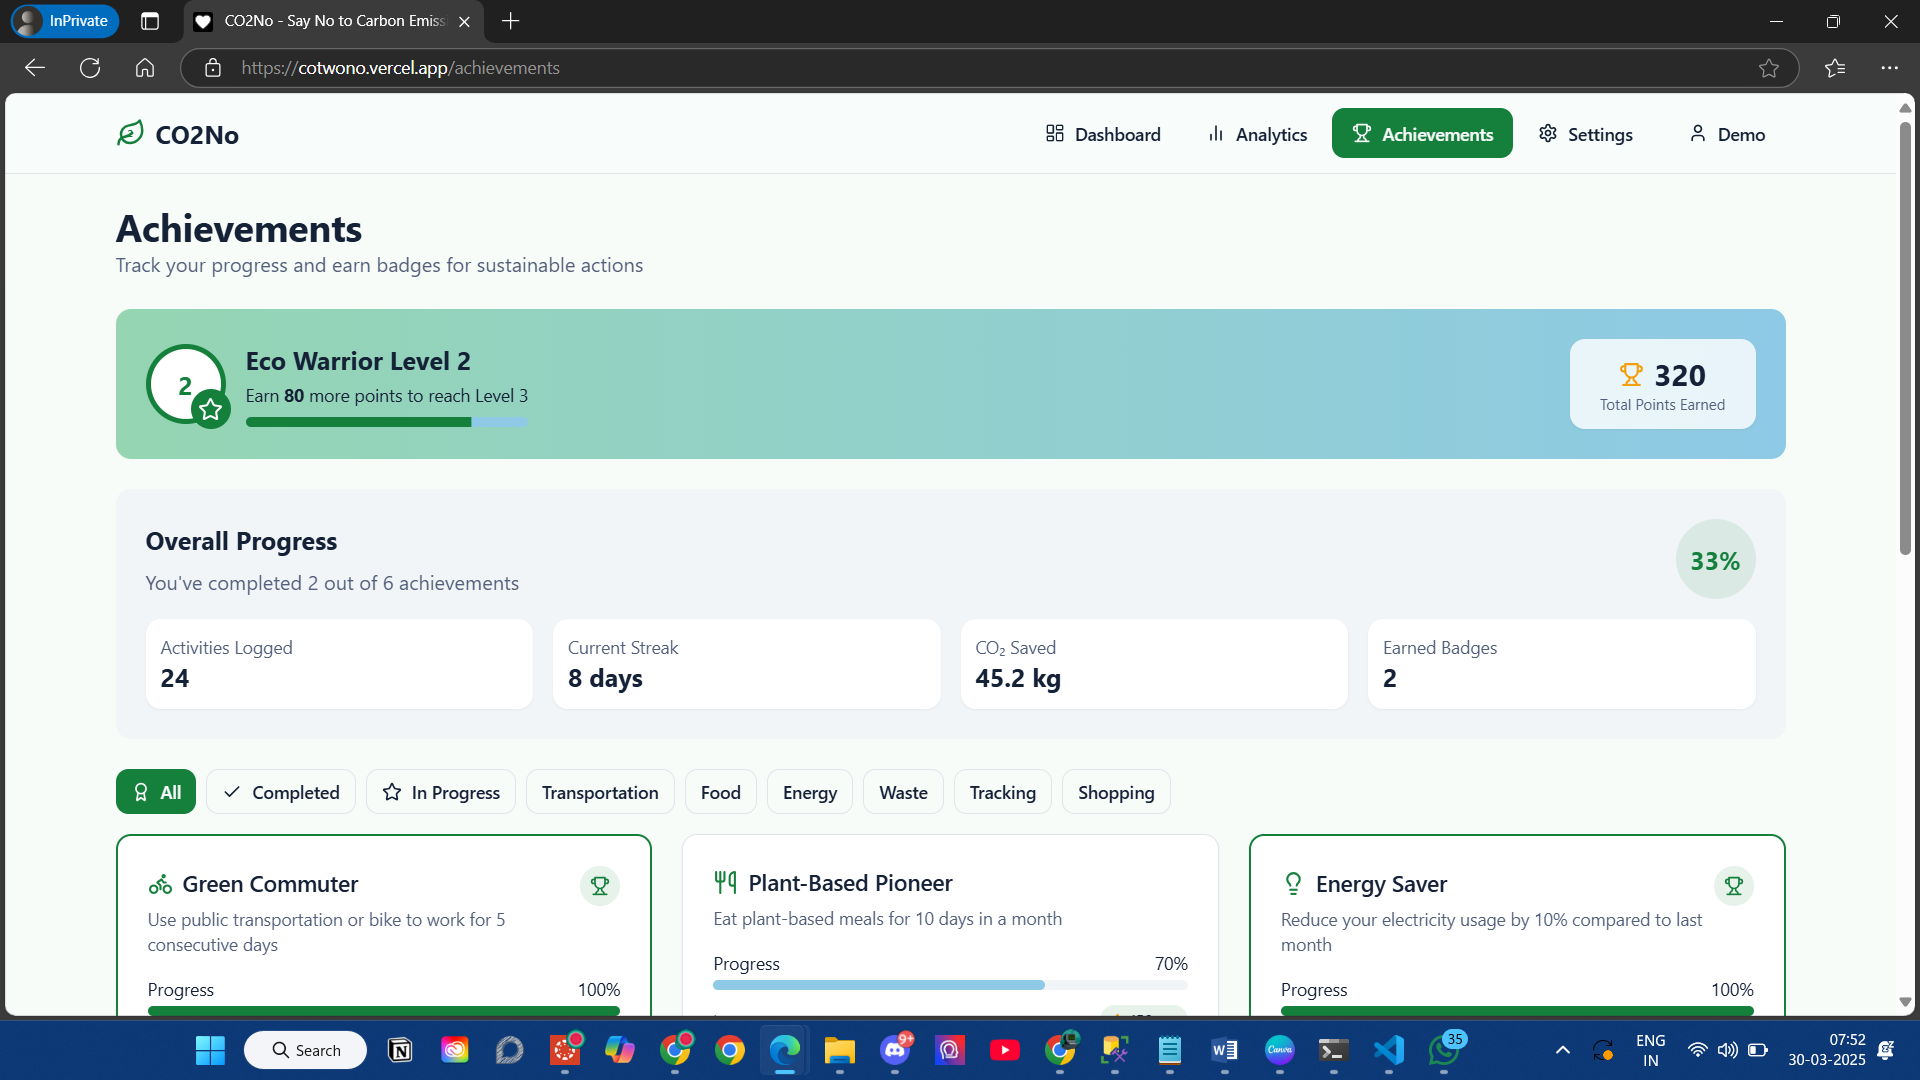This screenshot has width=1920, height=1080.
Task: Open tab actions menu icon
Action: click(x=150, y=21)
